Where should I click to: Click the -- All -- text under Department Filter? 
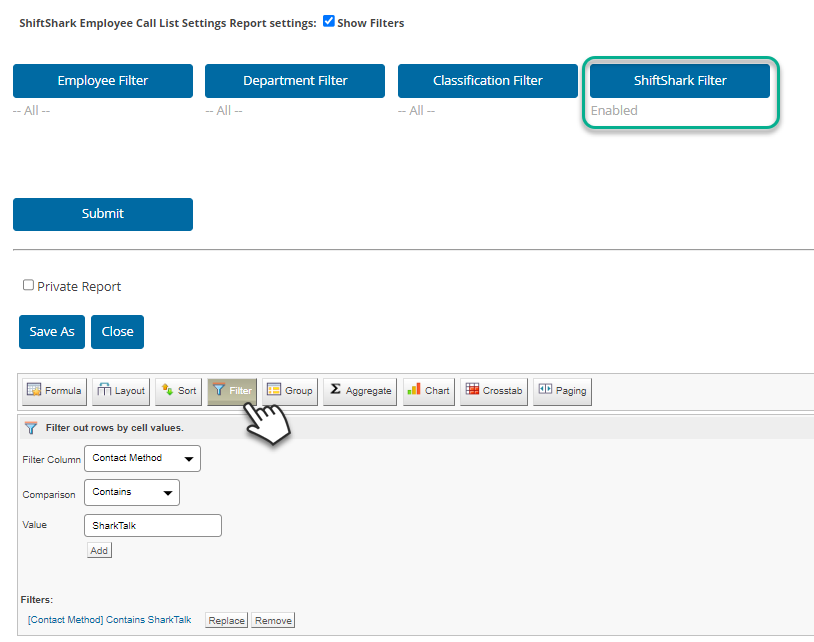click(224, 111)
